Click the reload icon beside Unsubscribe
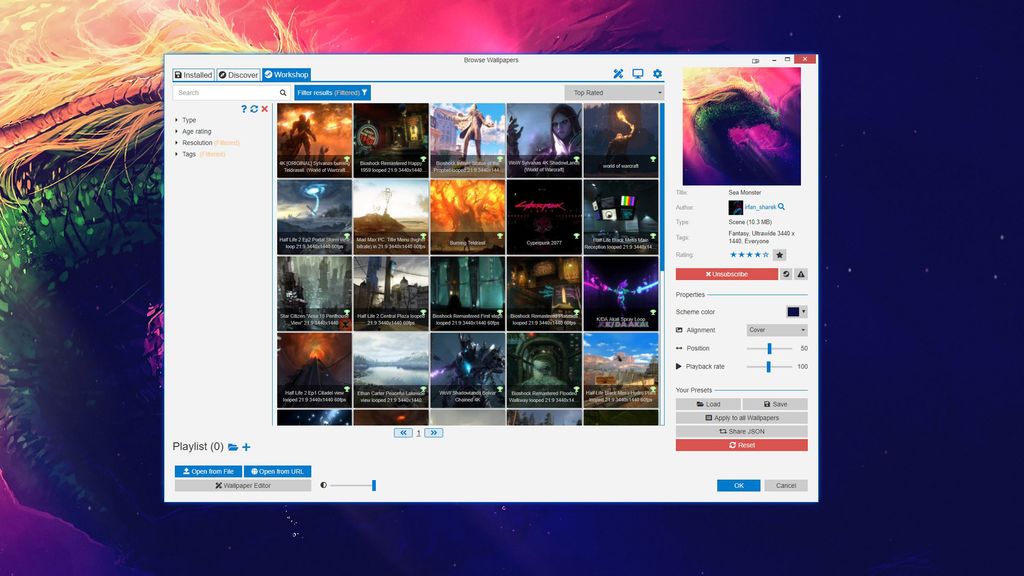The height and width of the screenshot is (576, 1024). pos(786,274)
